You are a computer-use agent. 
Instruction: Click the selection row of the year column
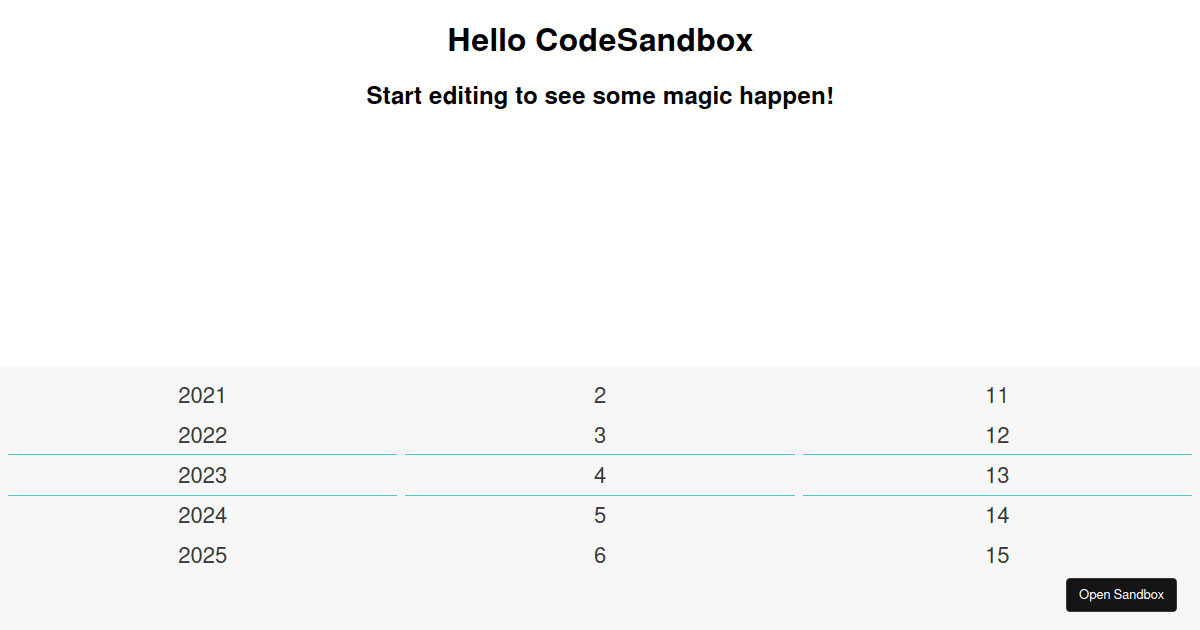pyautogui.click(x=202, y=475)
